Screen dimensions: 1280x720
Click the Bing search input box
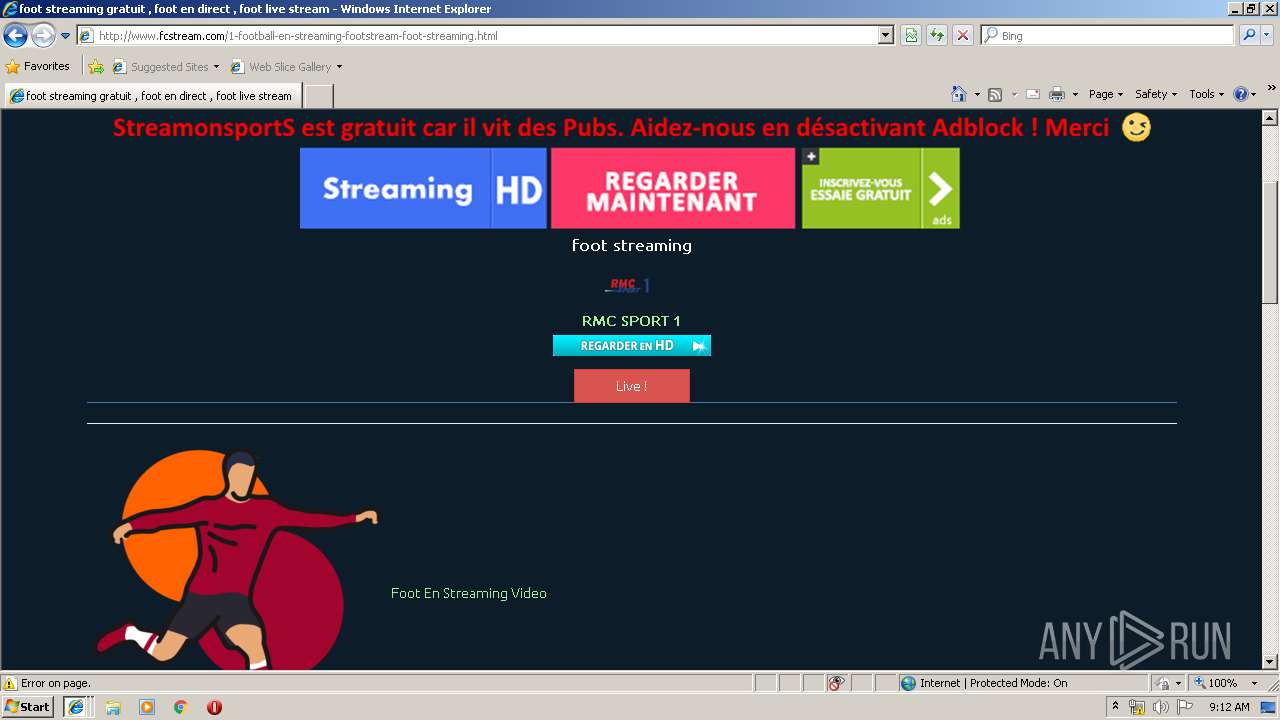[x=1108, y=36]
